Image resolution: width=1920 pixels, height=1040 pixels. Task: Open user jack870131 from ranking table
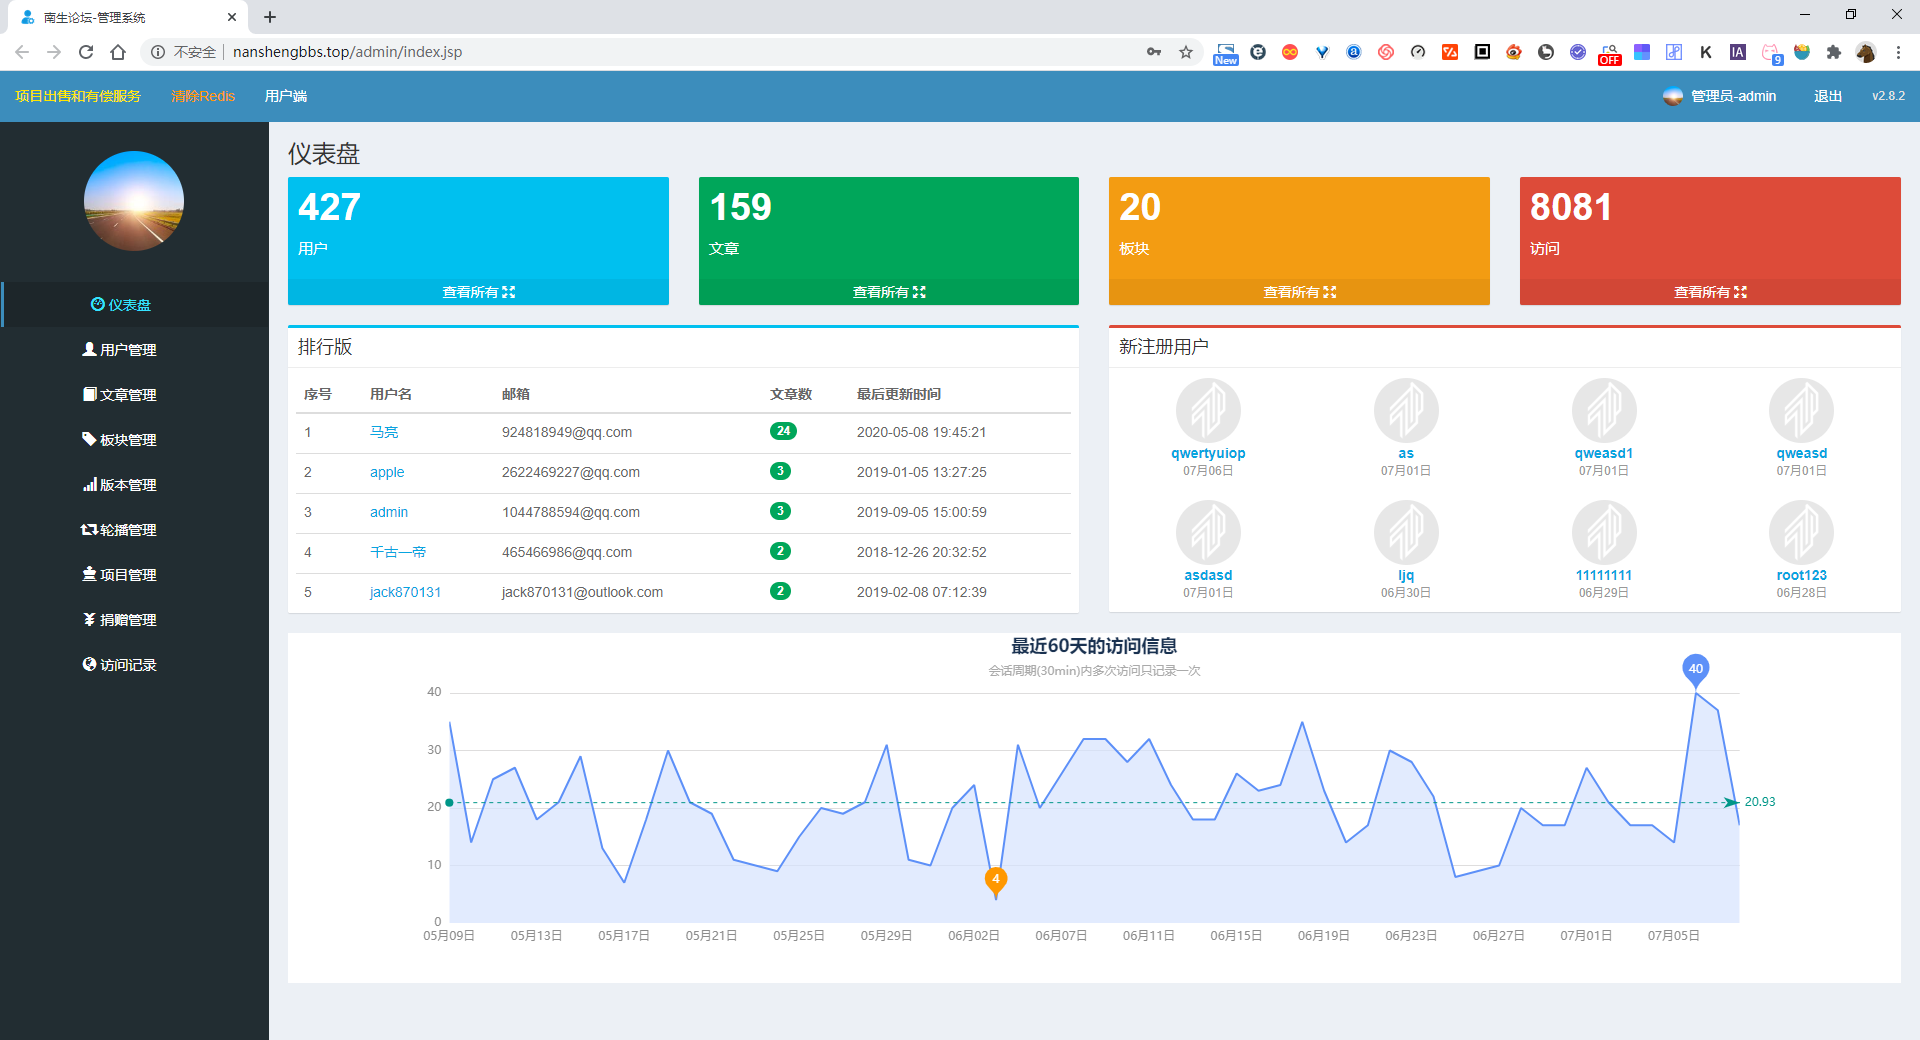coord(405,592)
